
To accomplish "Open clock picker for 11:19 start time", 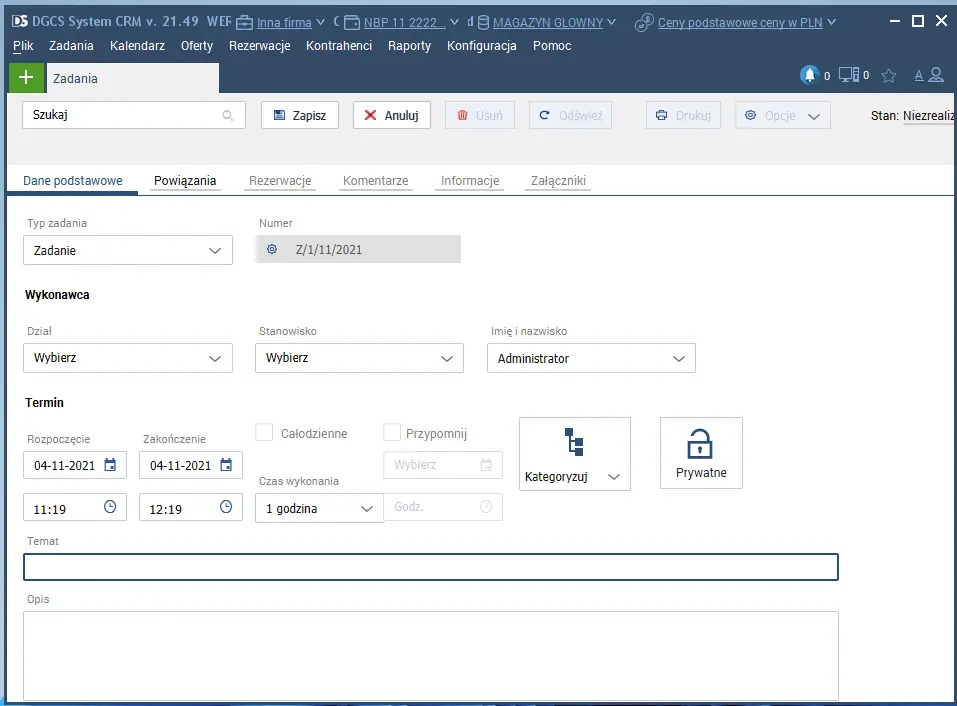I will coord(110,507).
